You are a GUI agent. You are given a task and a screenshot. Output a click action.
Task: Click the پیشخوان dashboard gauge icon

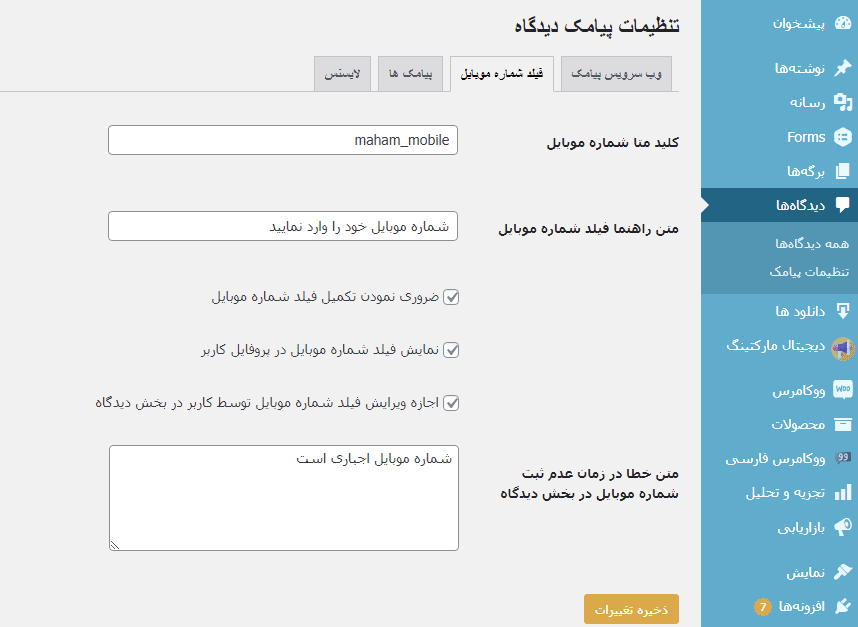tap(843, 24)
